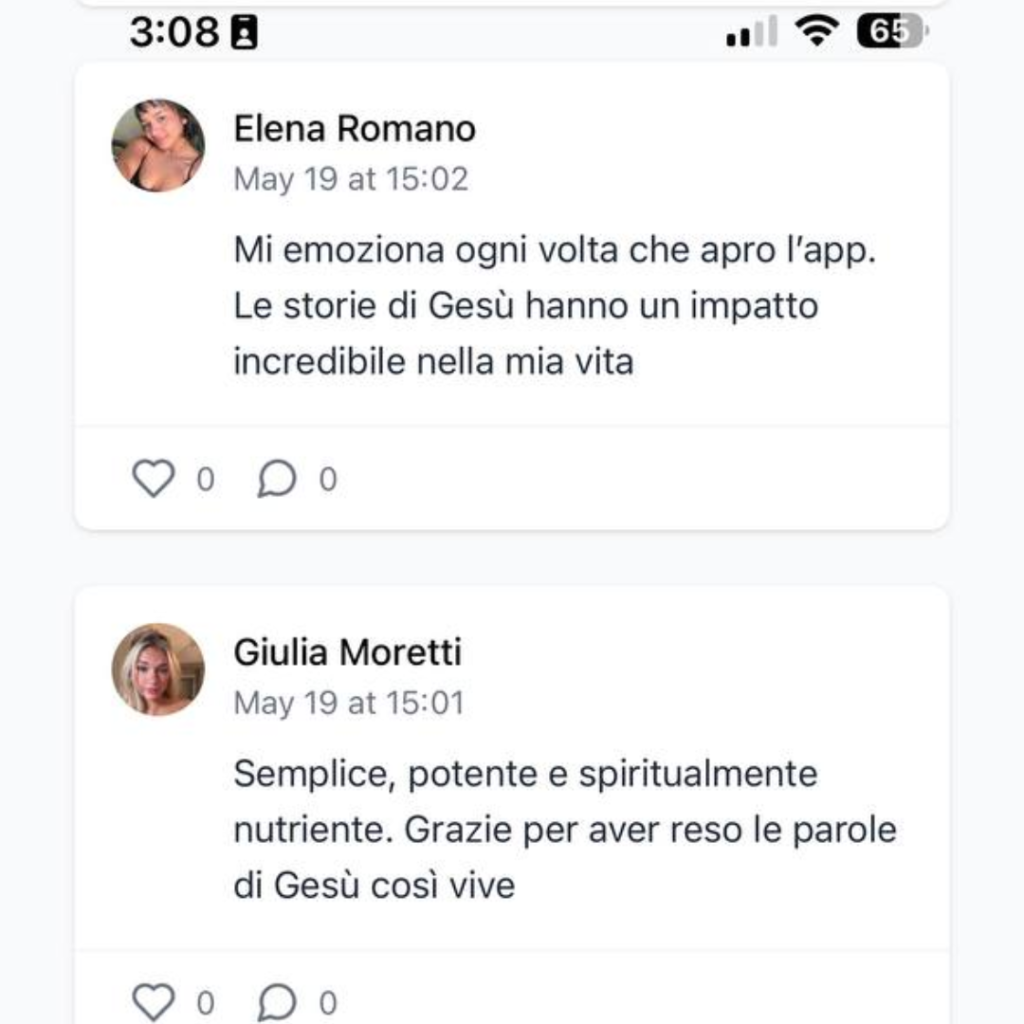
Task: Tap the May 19 at 15:01 timestamp
Action: click(348, 703)
